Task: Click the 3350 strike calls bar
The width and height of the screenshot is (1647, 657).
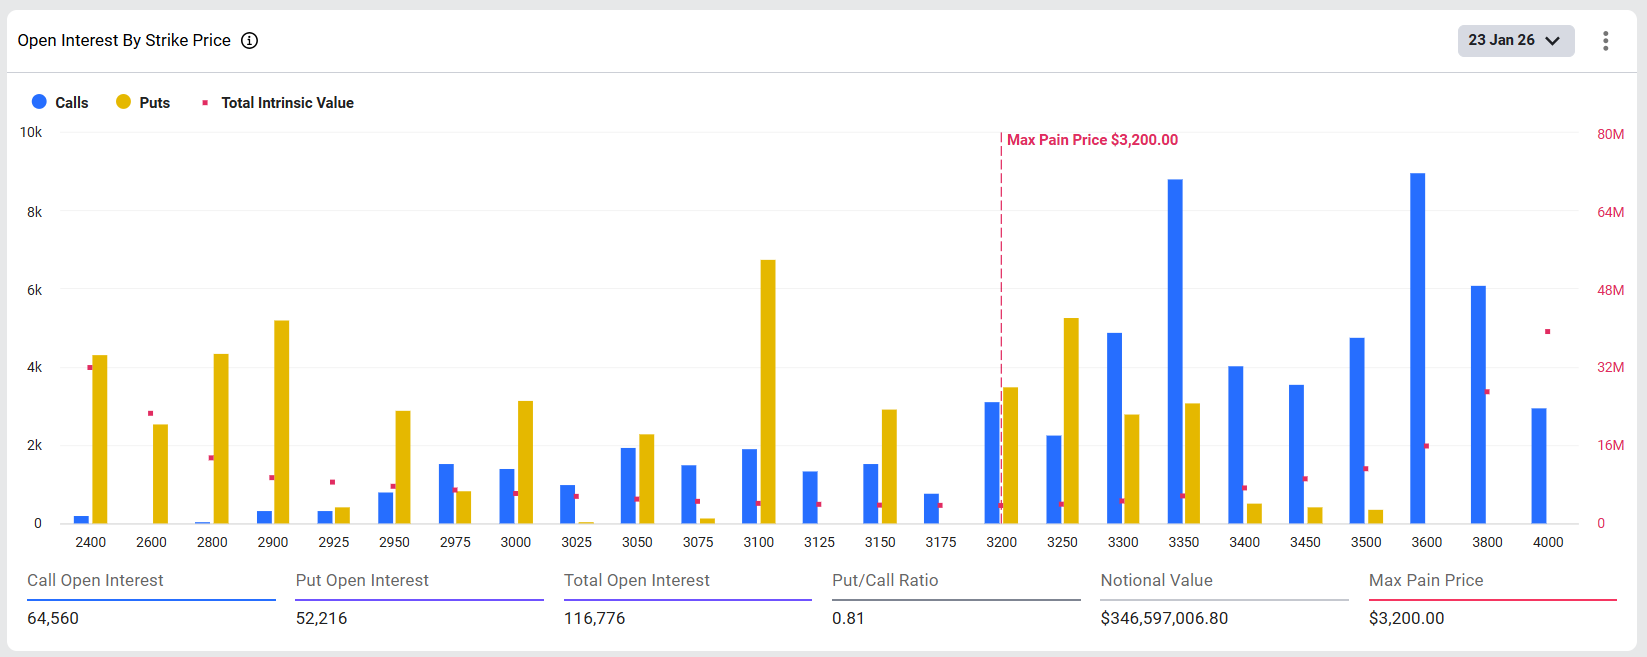Action: 1175,351
